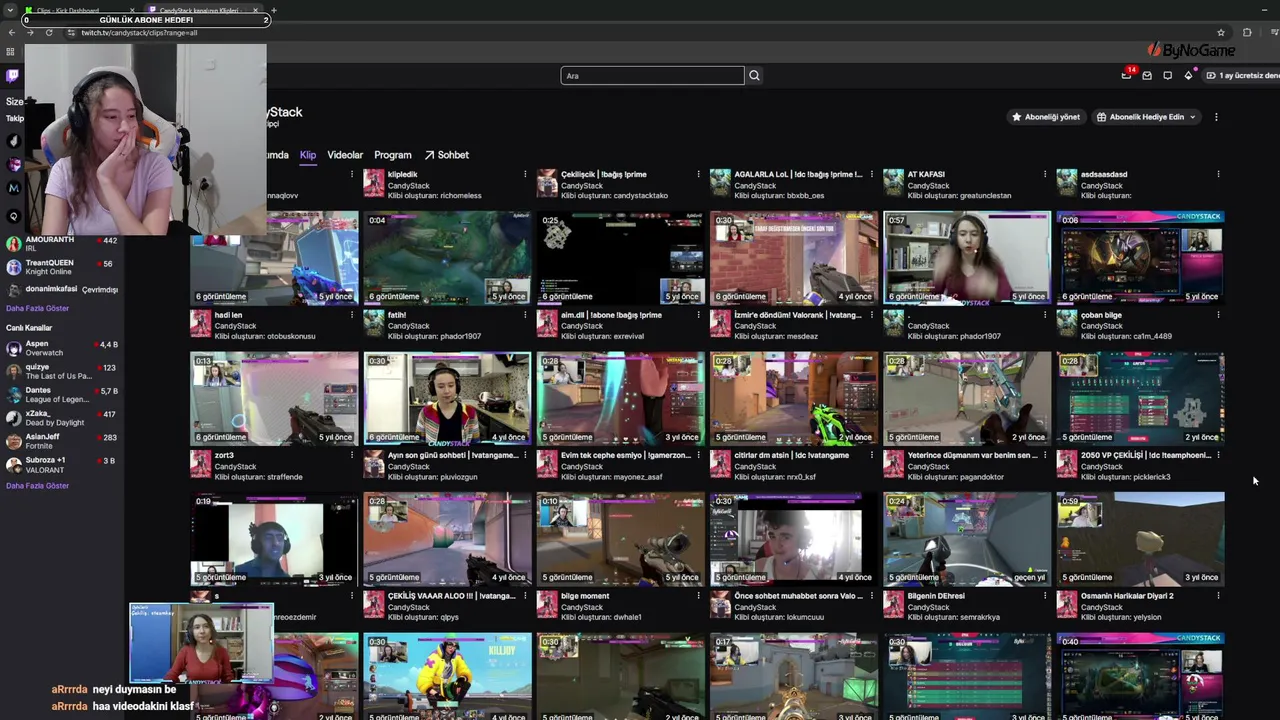The height and width of the screenshot is (720, 1280).
Task: Click the search magnifier button
Action: click(755, 76)
